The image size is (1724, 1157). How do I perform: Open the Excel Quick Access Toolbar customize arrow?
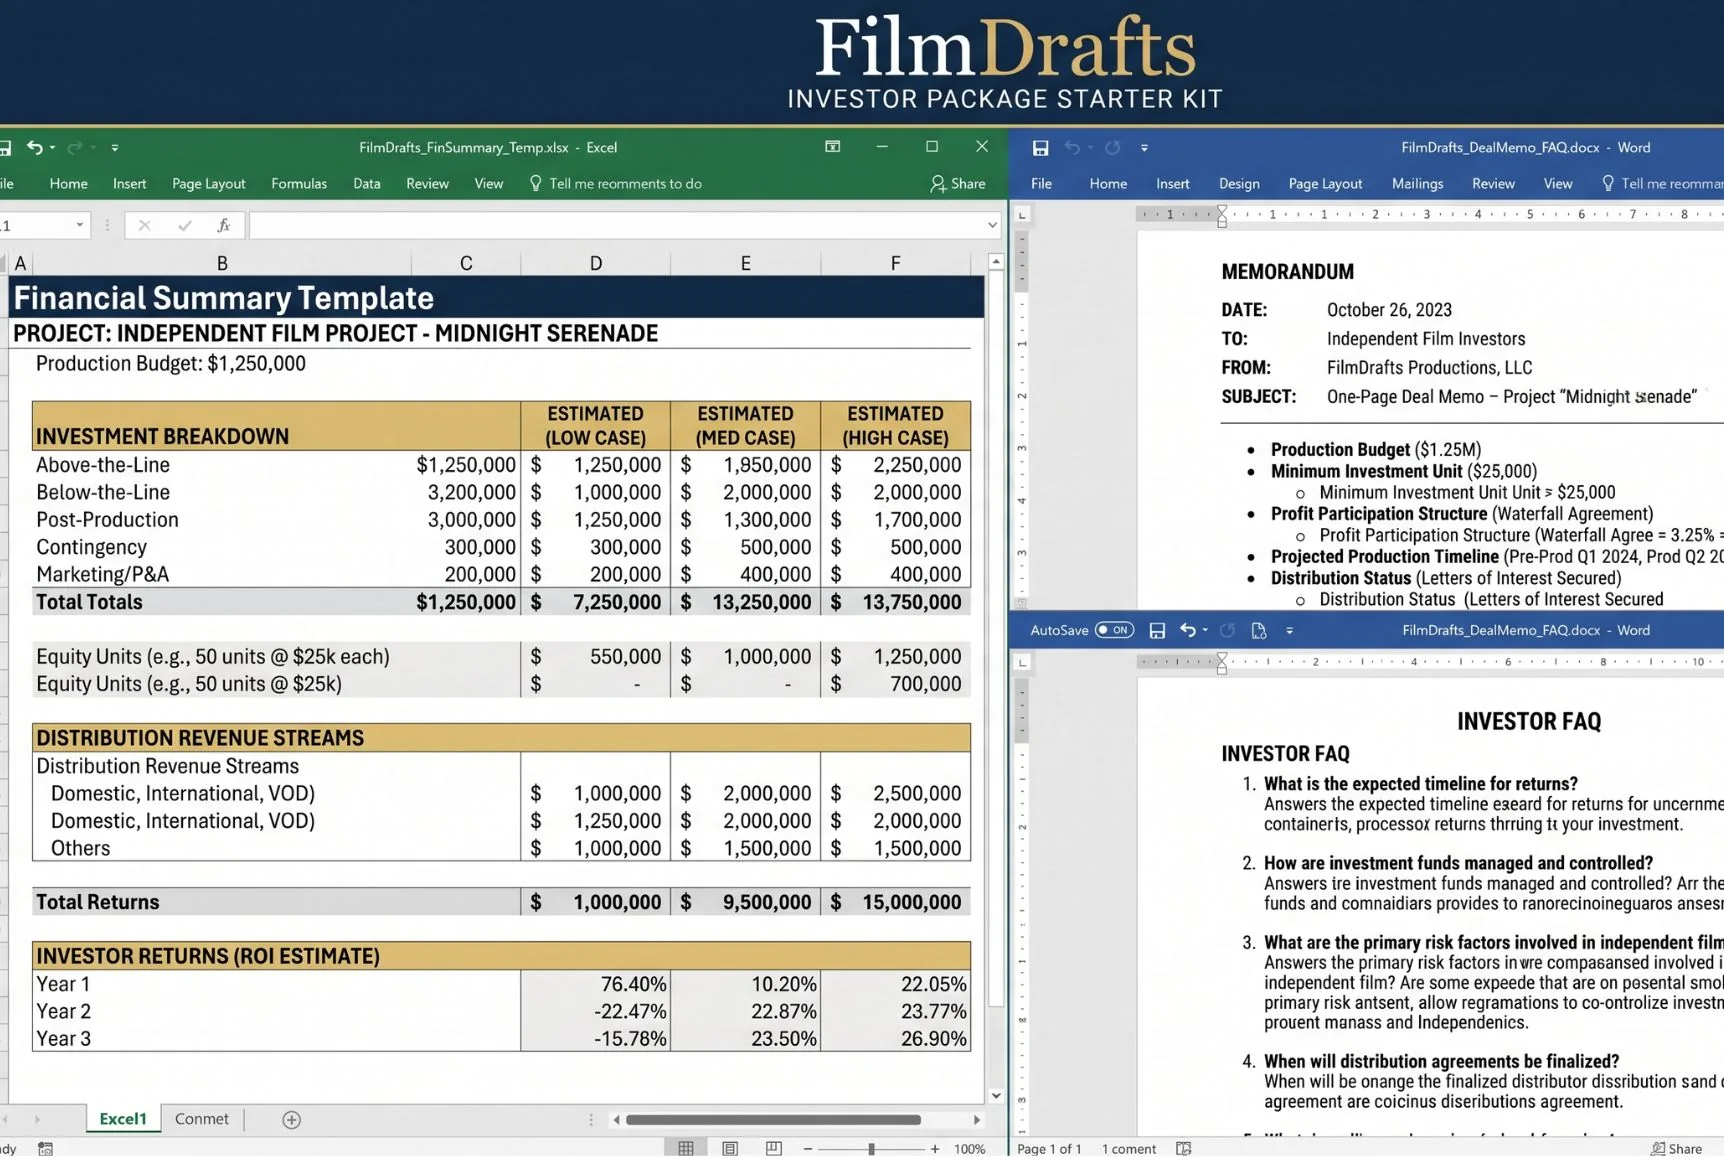click(115, 148)
